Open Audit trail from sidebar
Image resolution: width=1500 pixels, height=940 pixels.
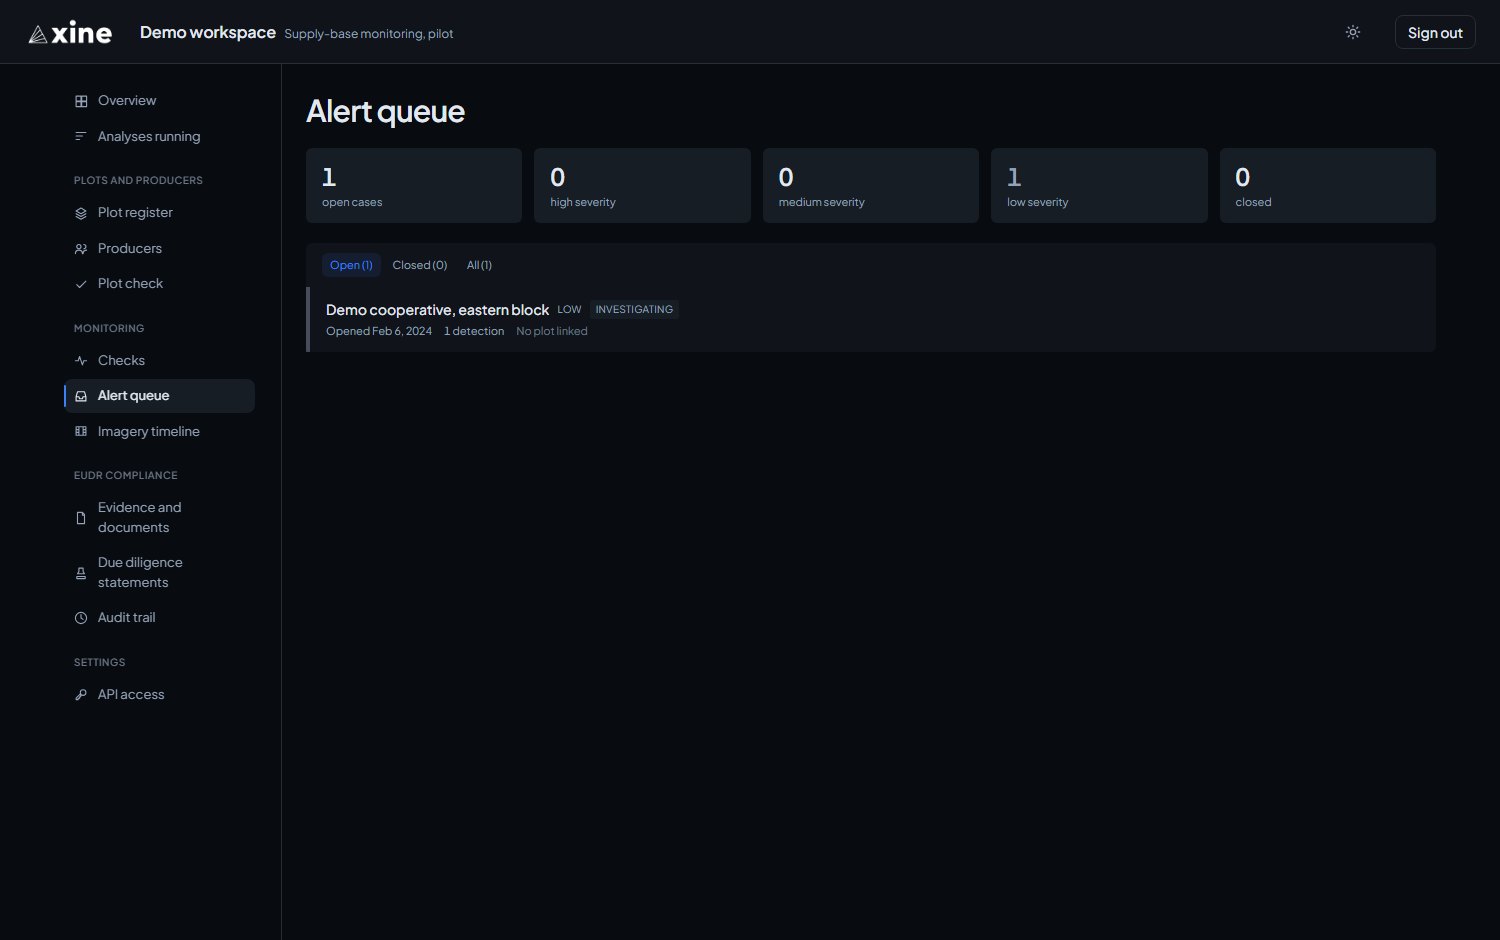[x=159, y=618]
